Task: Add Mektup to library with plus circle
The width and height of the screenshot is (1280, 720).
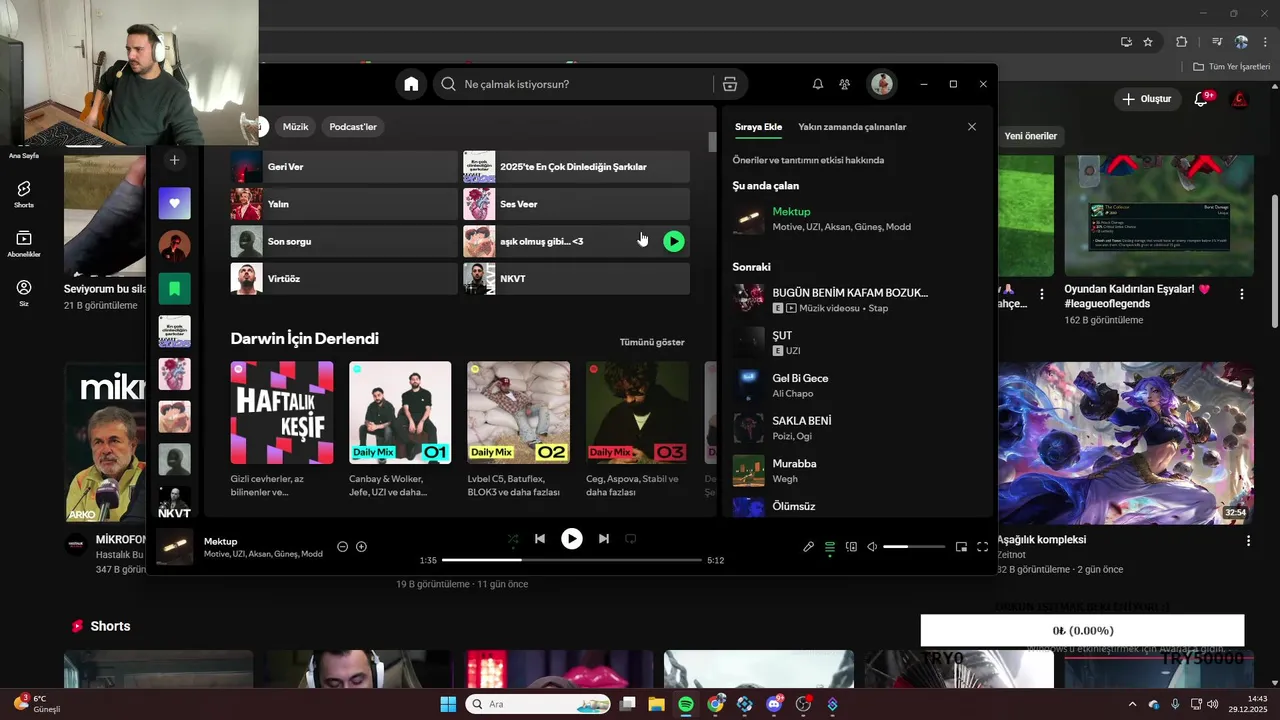Action: tap(361, 547)
